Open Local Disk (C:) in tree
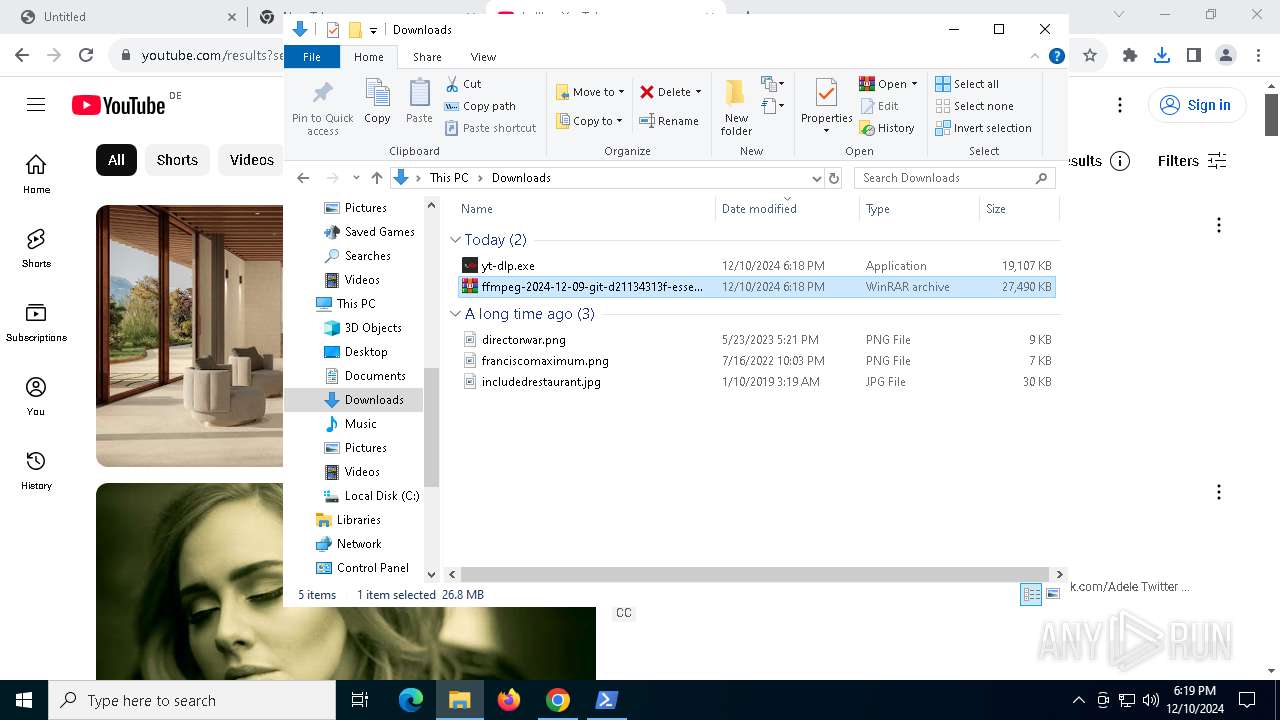The image size is (1280, 720). point(370,496)
